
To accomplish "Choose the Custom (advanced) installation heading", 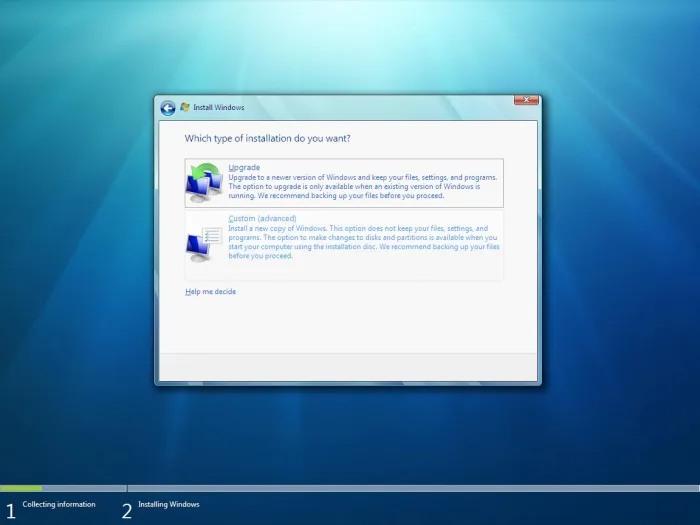I will (262, 218).
